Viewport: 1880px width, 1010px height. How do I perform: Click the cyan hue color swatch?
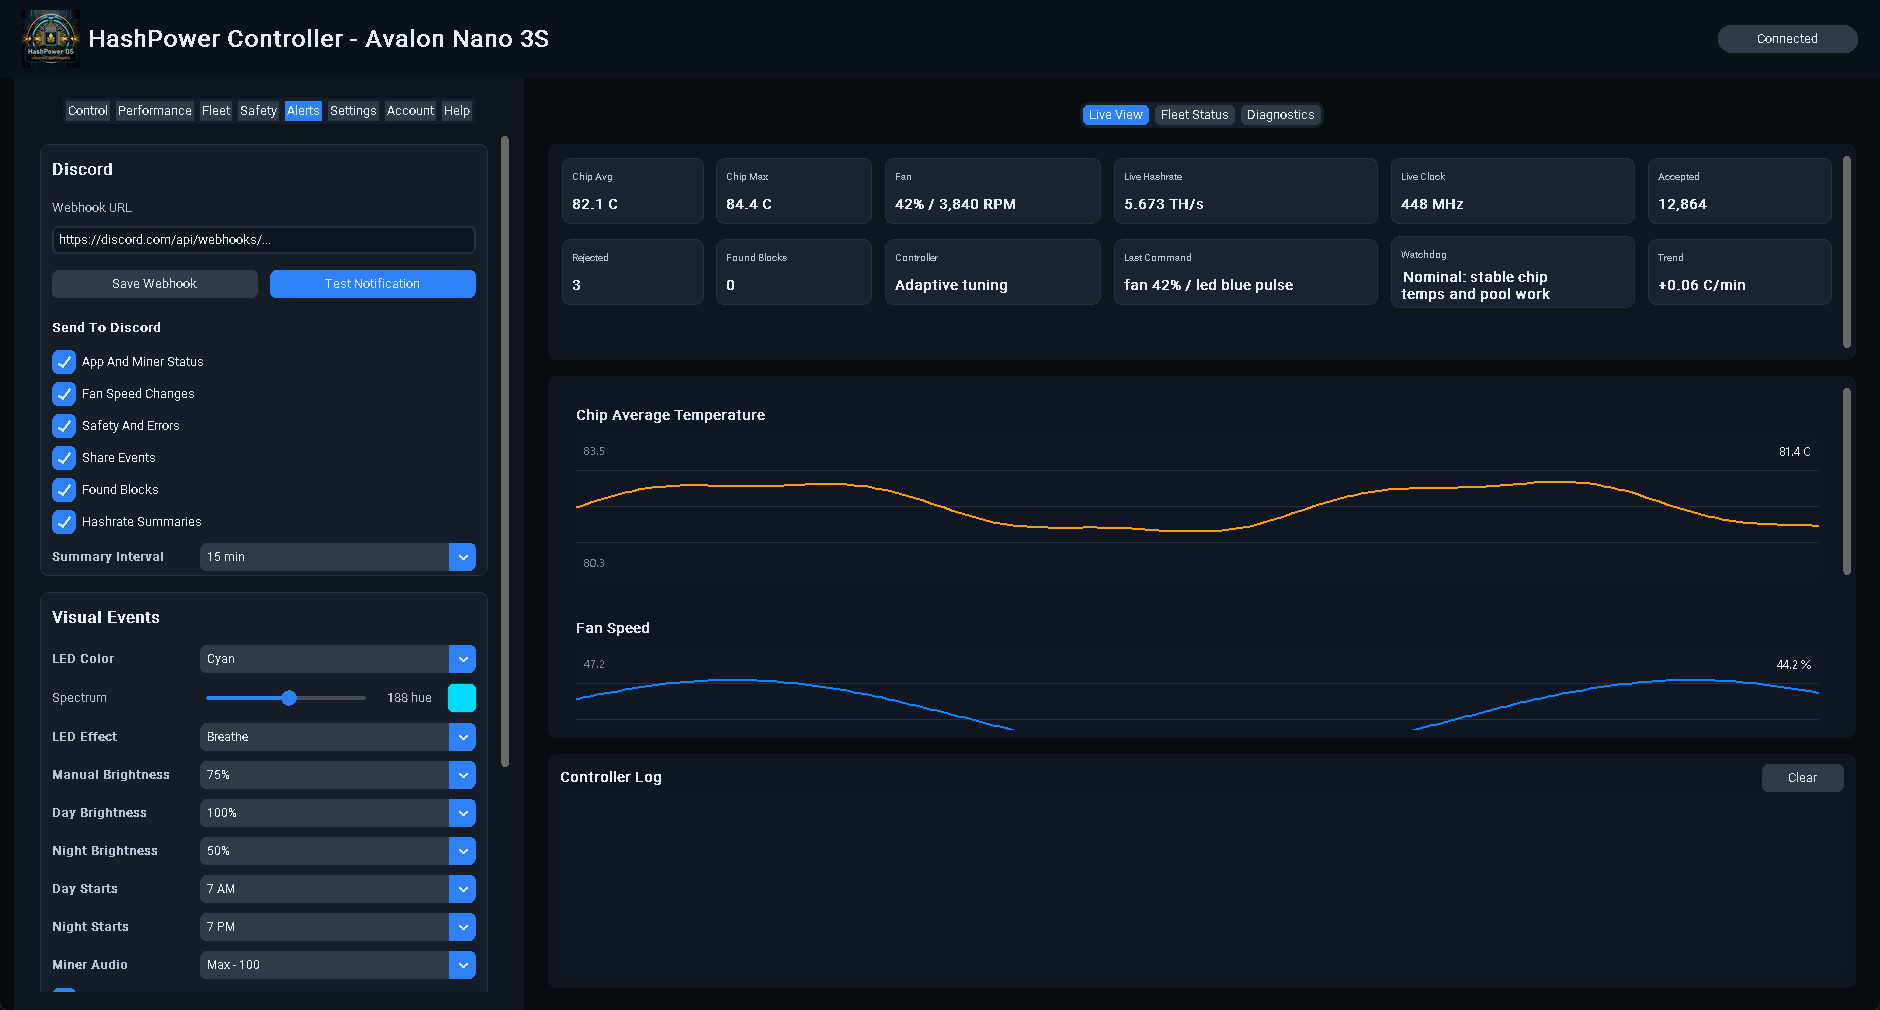[462, 698]
